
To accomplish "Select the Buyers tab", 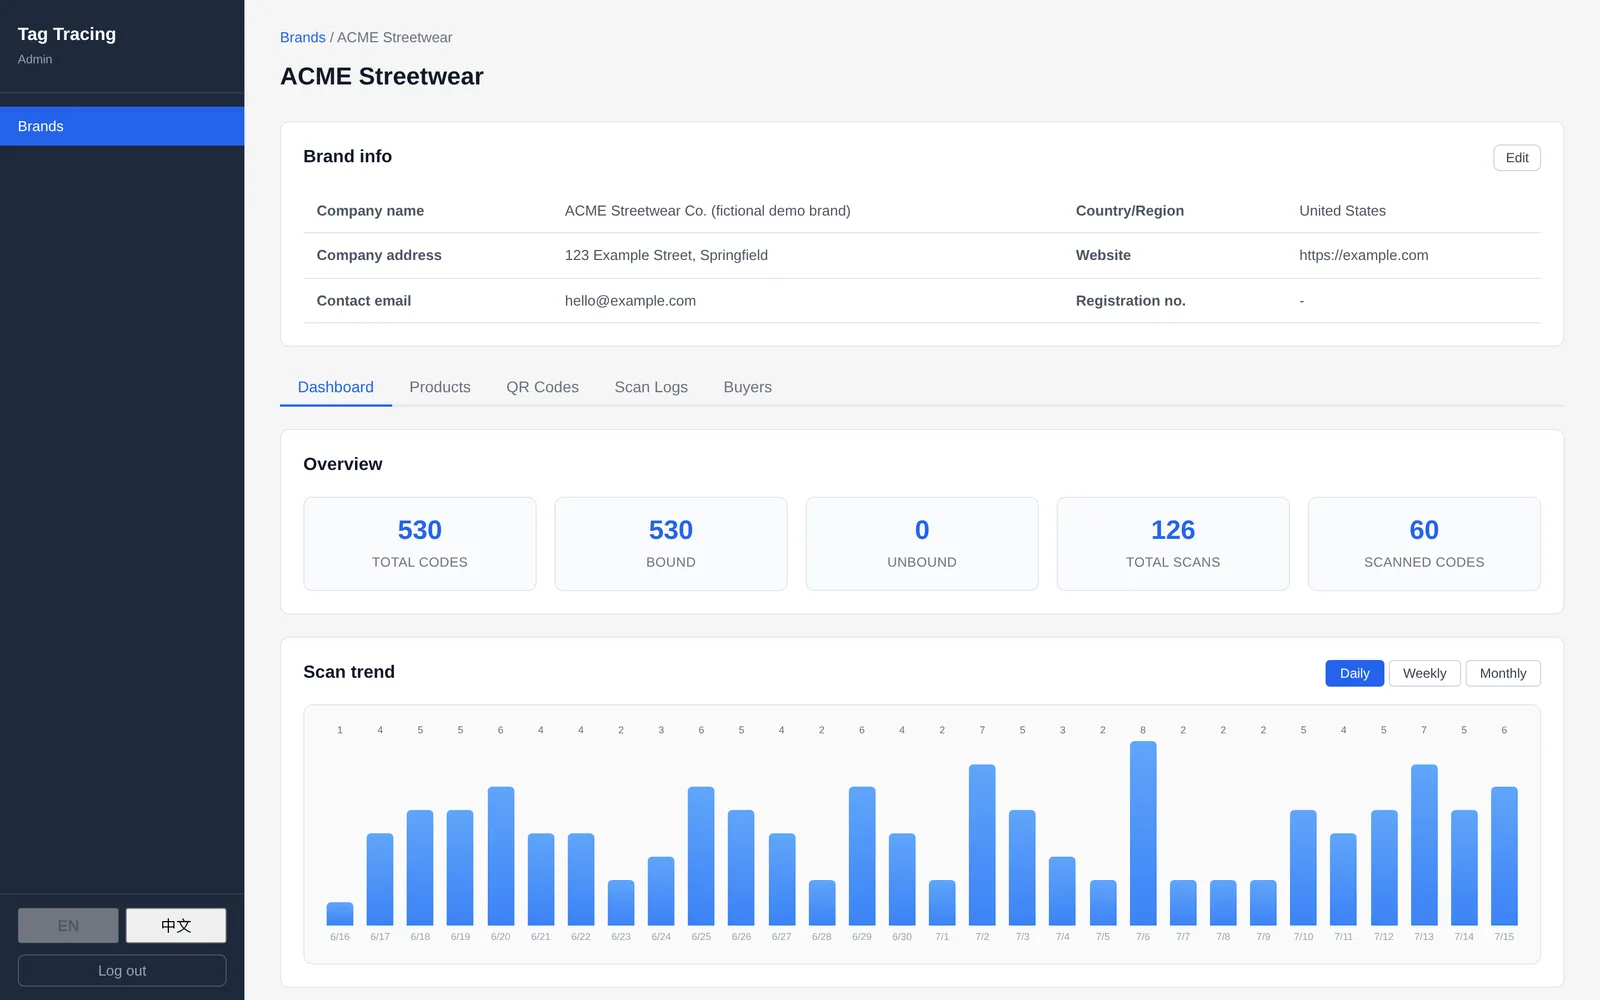I will click(747, 387).
